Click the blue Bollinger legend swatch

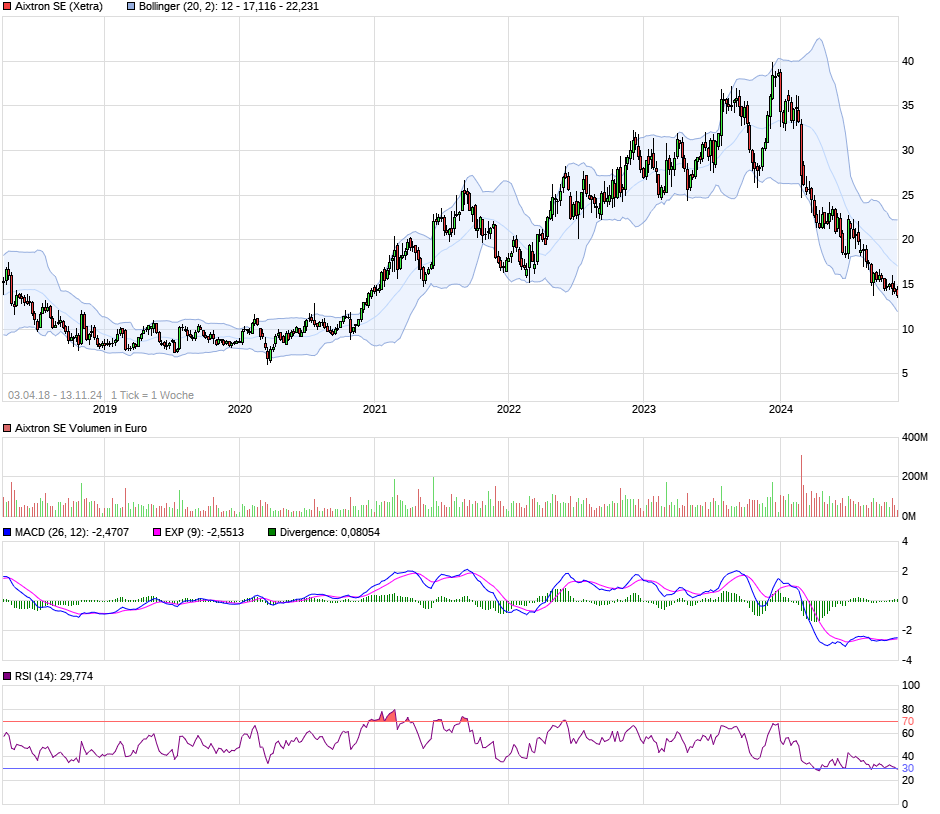(131, 7)
